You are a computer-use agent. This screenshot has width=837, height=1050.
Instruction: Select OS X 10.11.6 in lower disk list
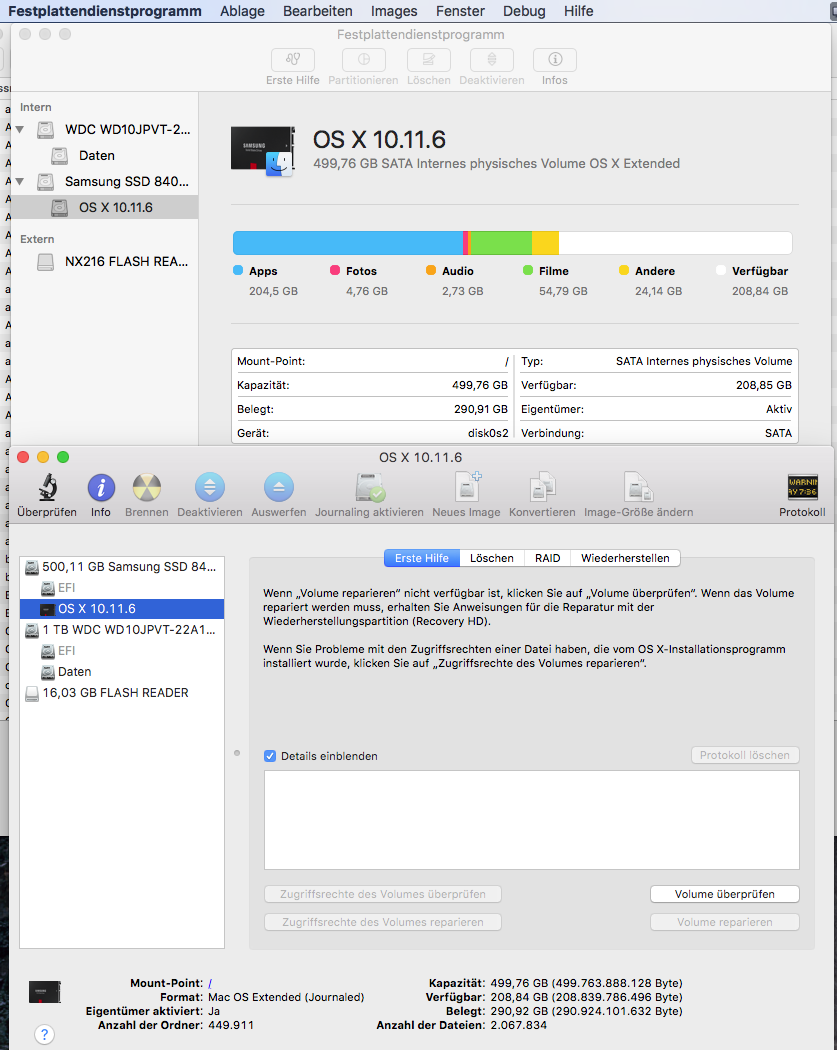tap(122, 609)
